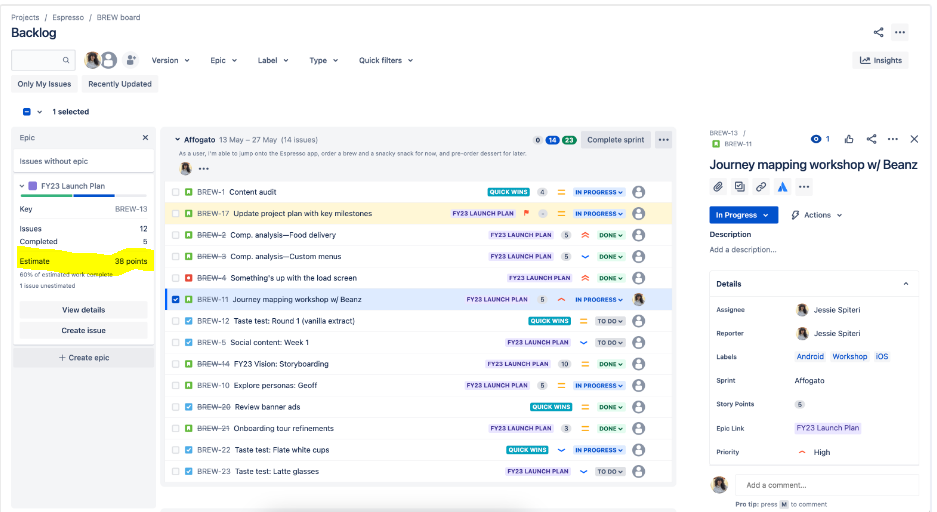
Task: Click the thumbs-up vote icon
Action: click(x=849, y=139)
